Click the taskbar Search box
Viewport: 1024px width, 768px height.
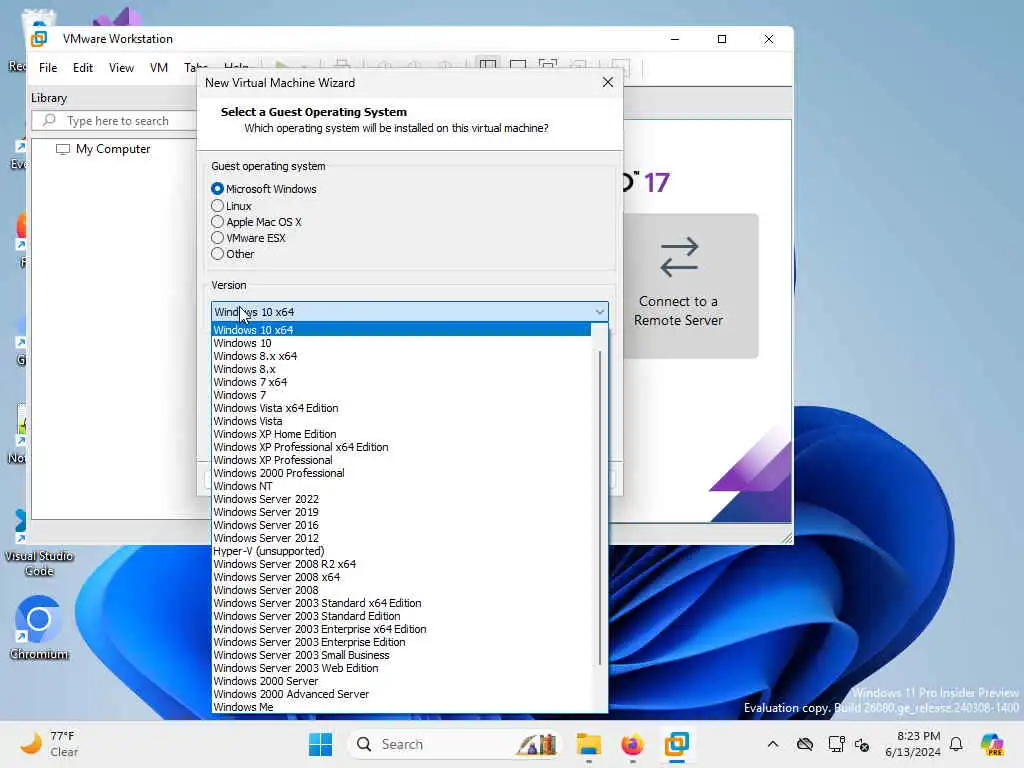pos(455,744)
